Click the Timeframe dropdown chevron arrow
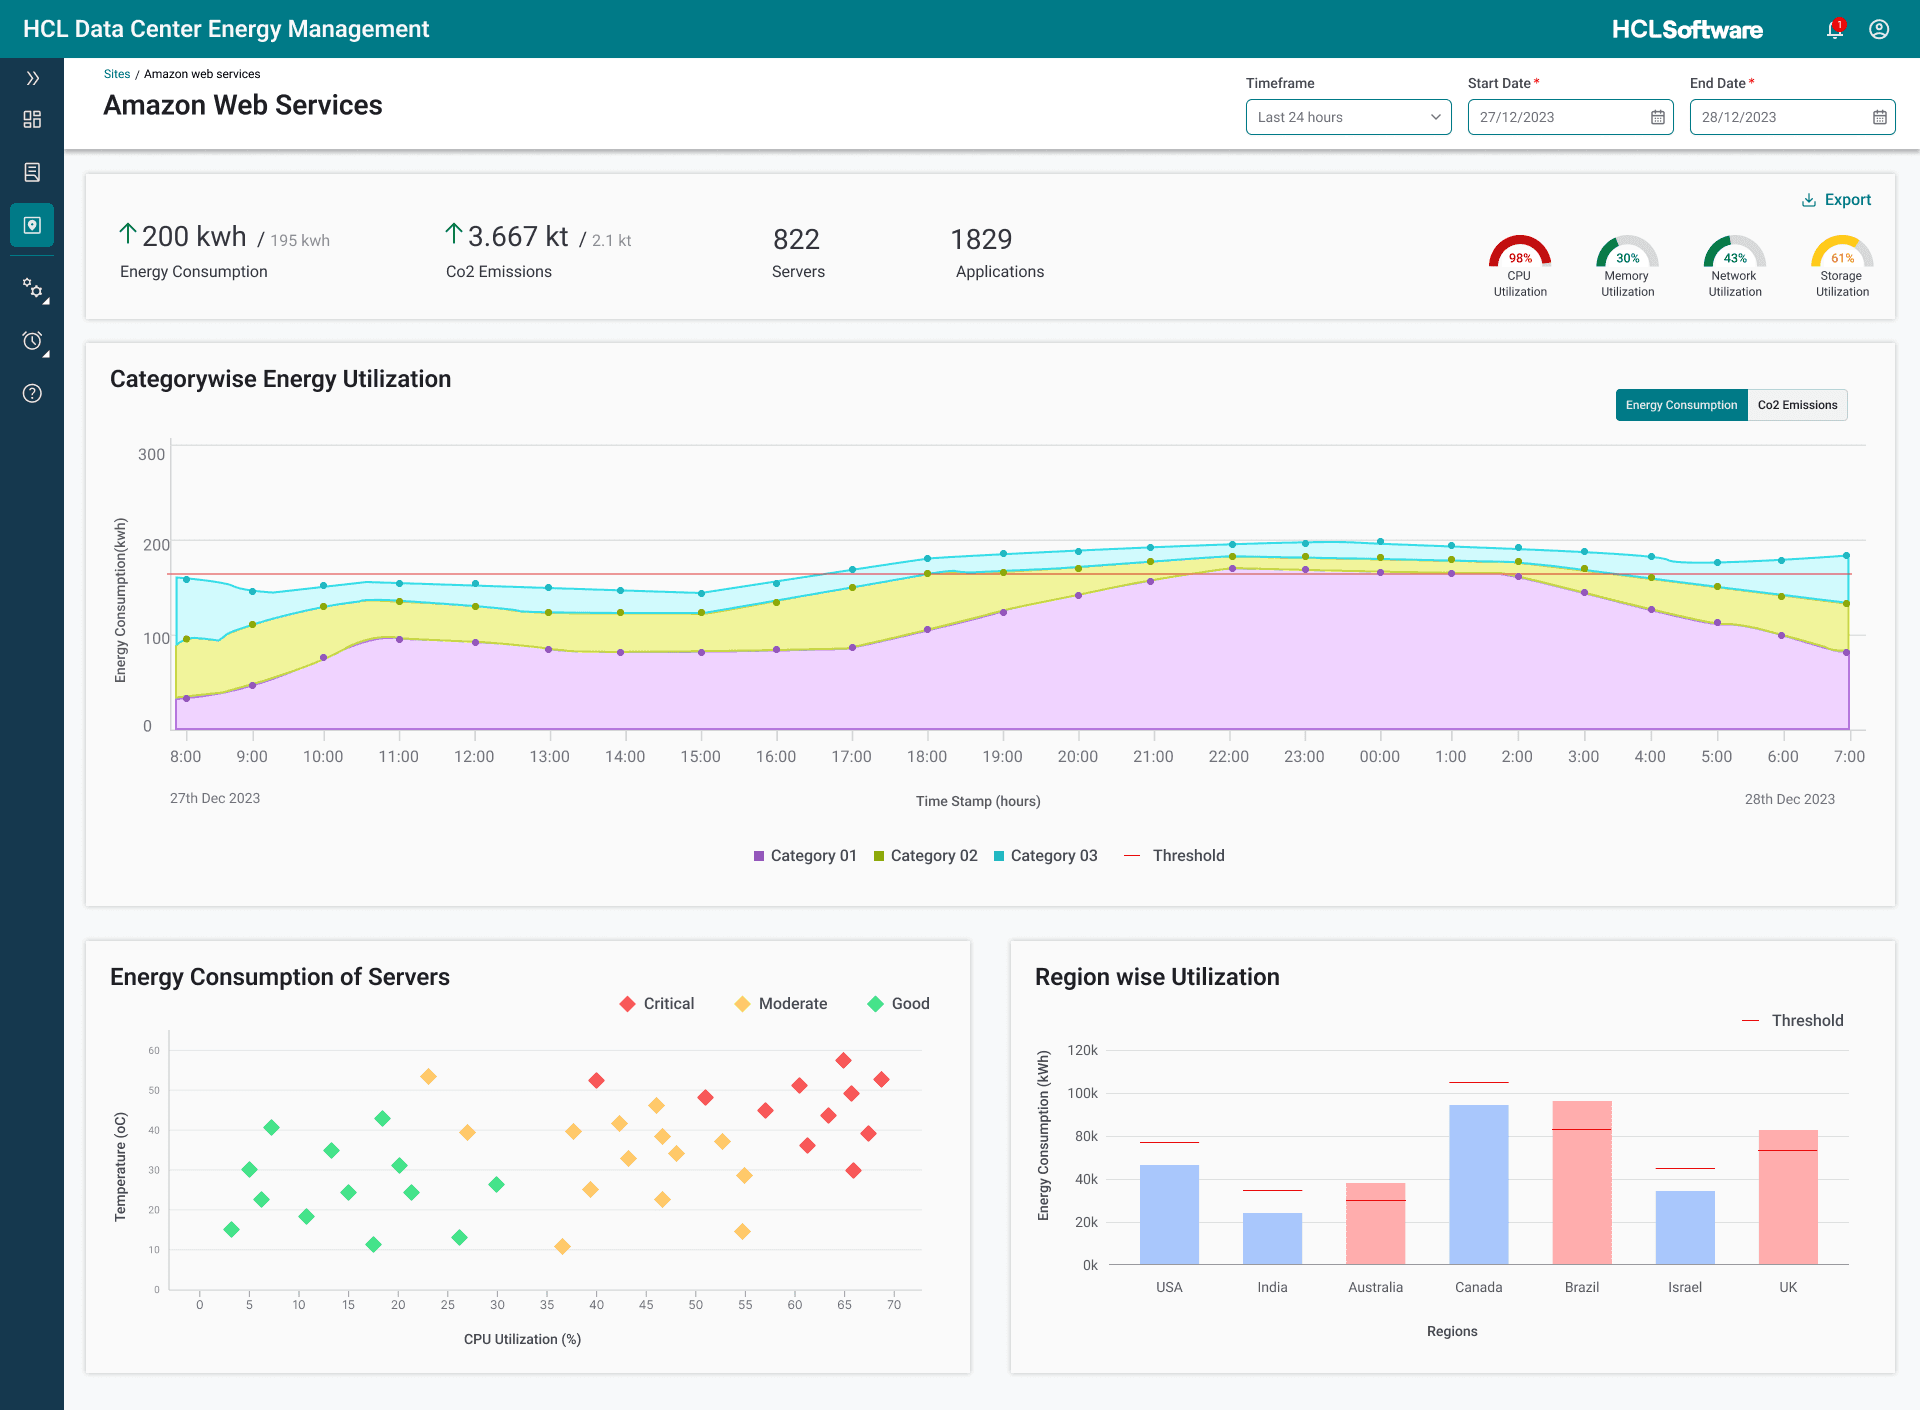This screenshot has height=1410, width=1920. click(1435, 117)
